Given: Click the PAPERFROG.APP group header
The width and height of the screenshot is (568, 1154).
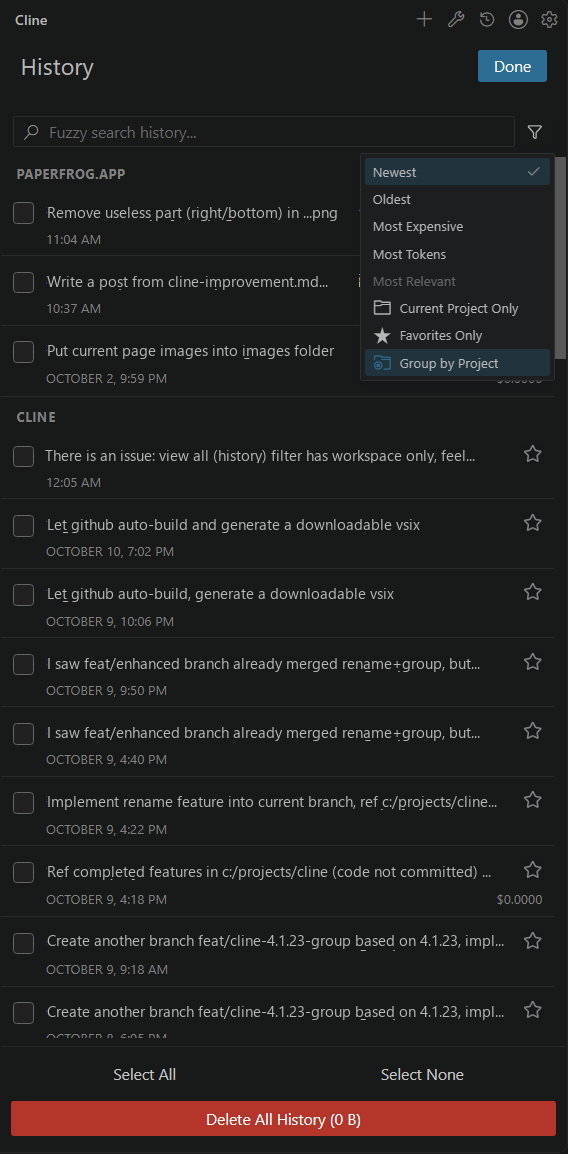Looking at the screenshot, I should (x=71, y=174).
